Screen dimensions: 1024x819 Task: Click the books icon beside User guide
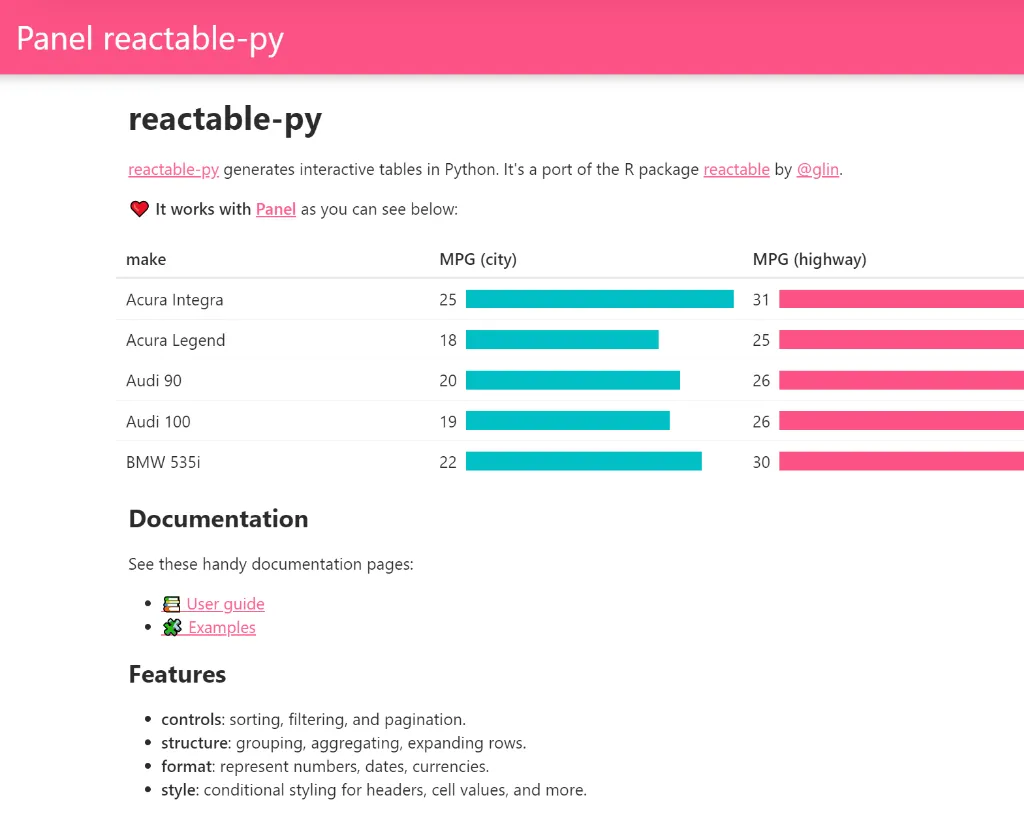pos(172,604)
